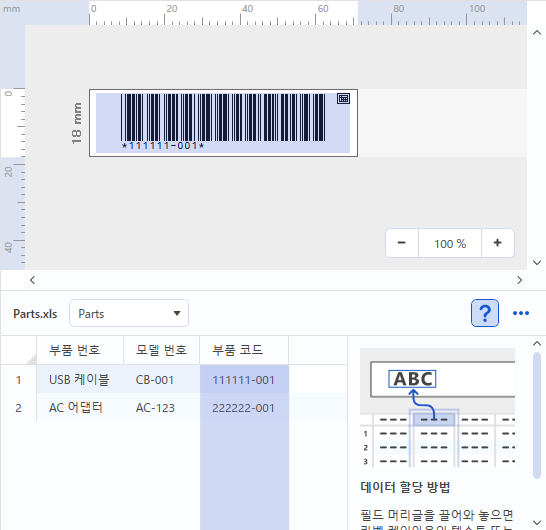Click the 111111-001 cell
This screenshot has height=530, width=546.
[244, 380]
